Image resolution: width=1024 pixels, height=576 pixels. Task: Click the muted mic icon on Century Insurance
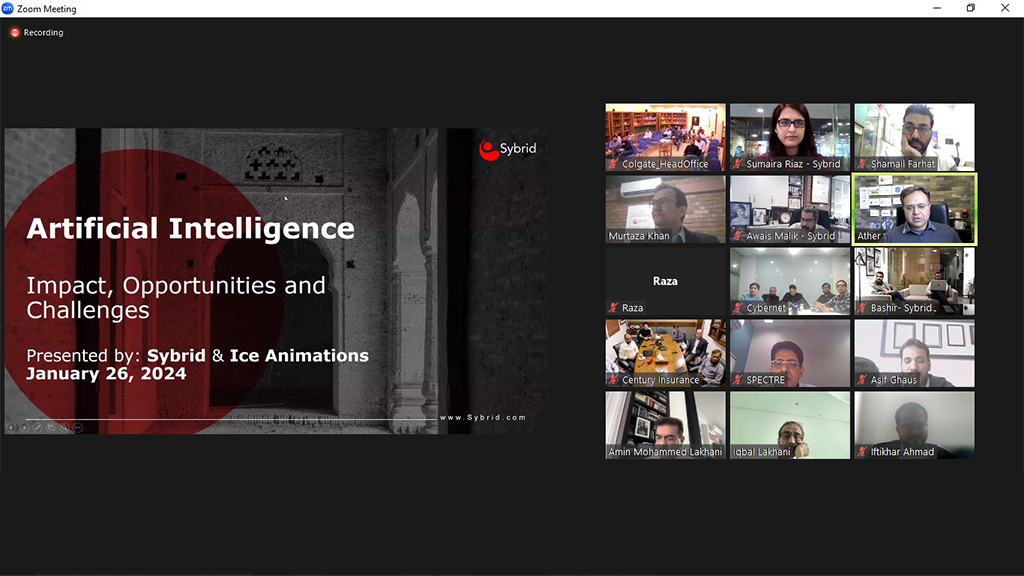pos(613,379)
